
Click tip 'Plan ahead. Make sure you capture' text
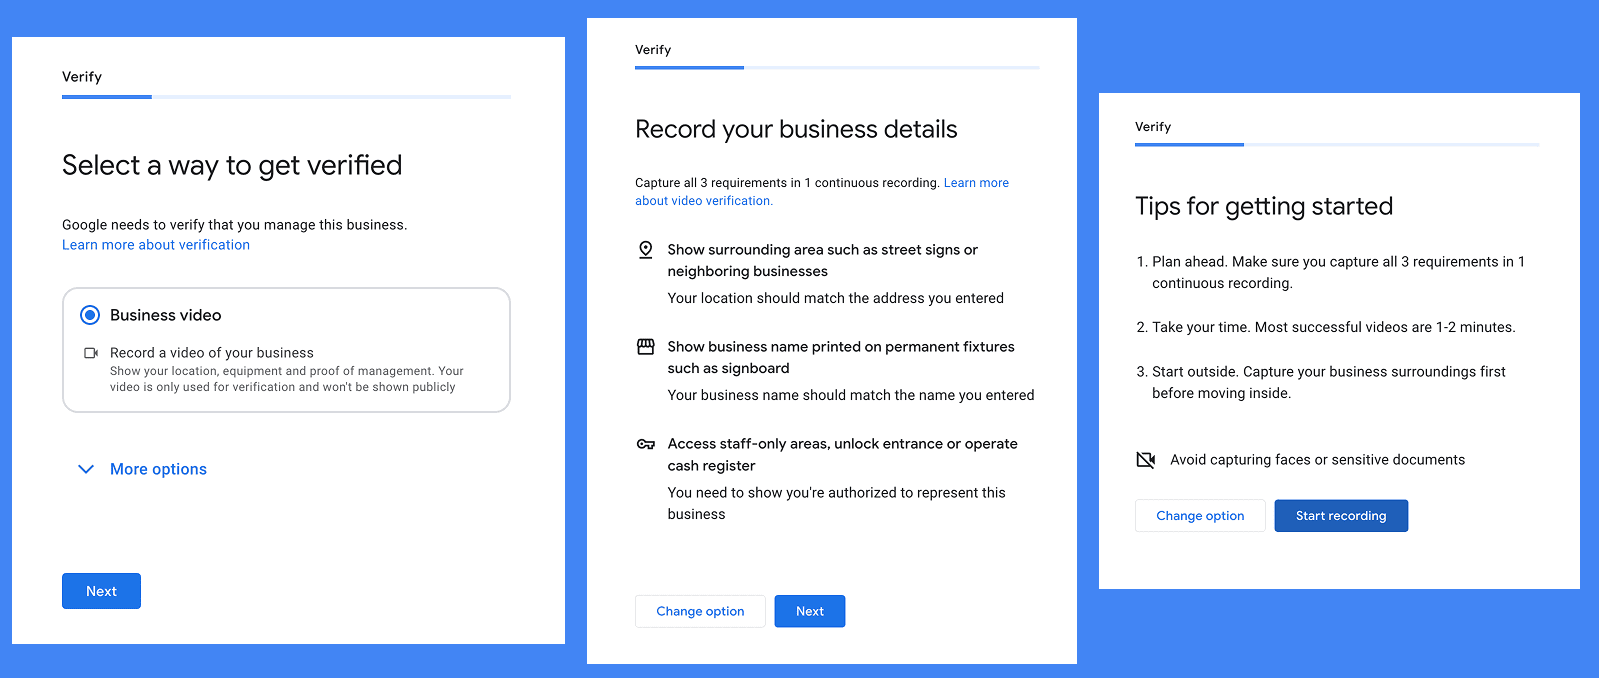point(1338,272)
